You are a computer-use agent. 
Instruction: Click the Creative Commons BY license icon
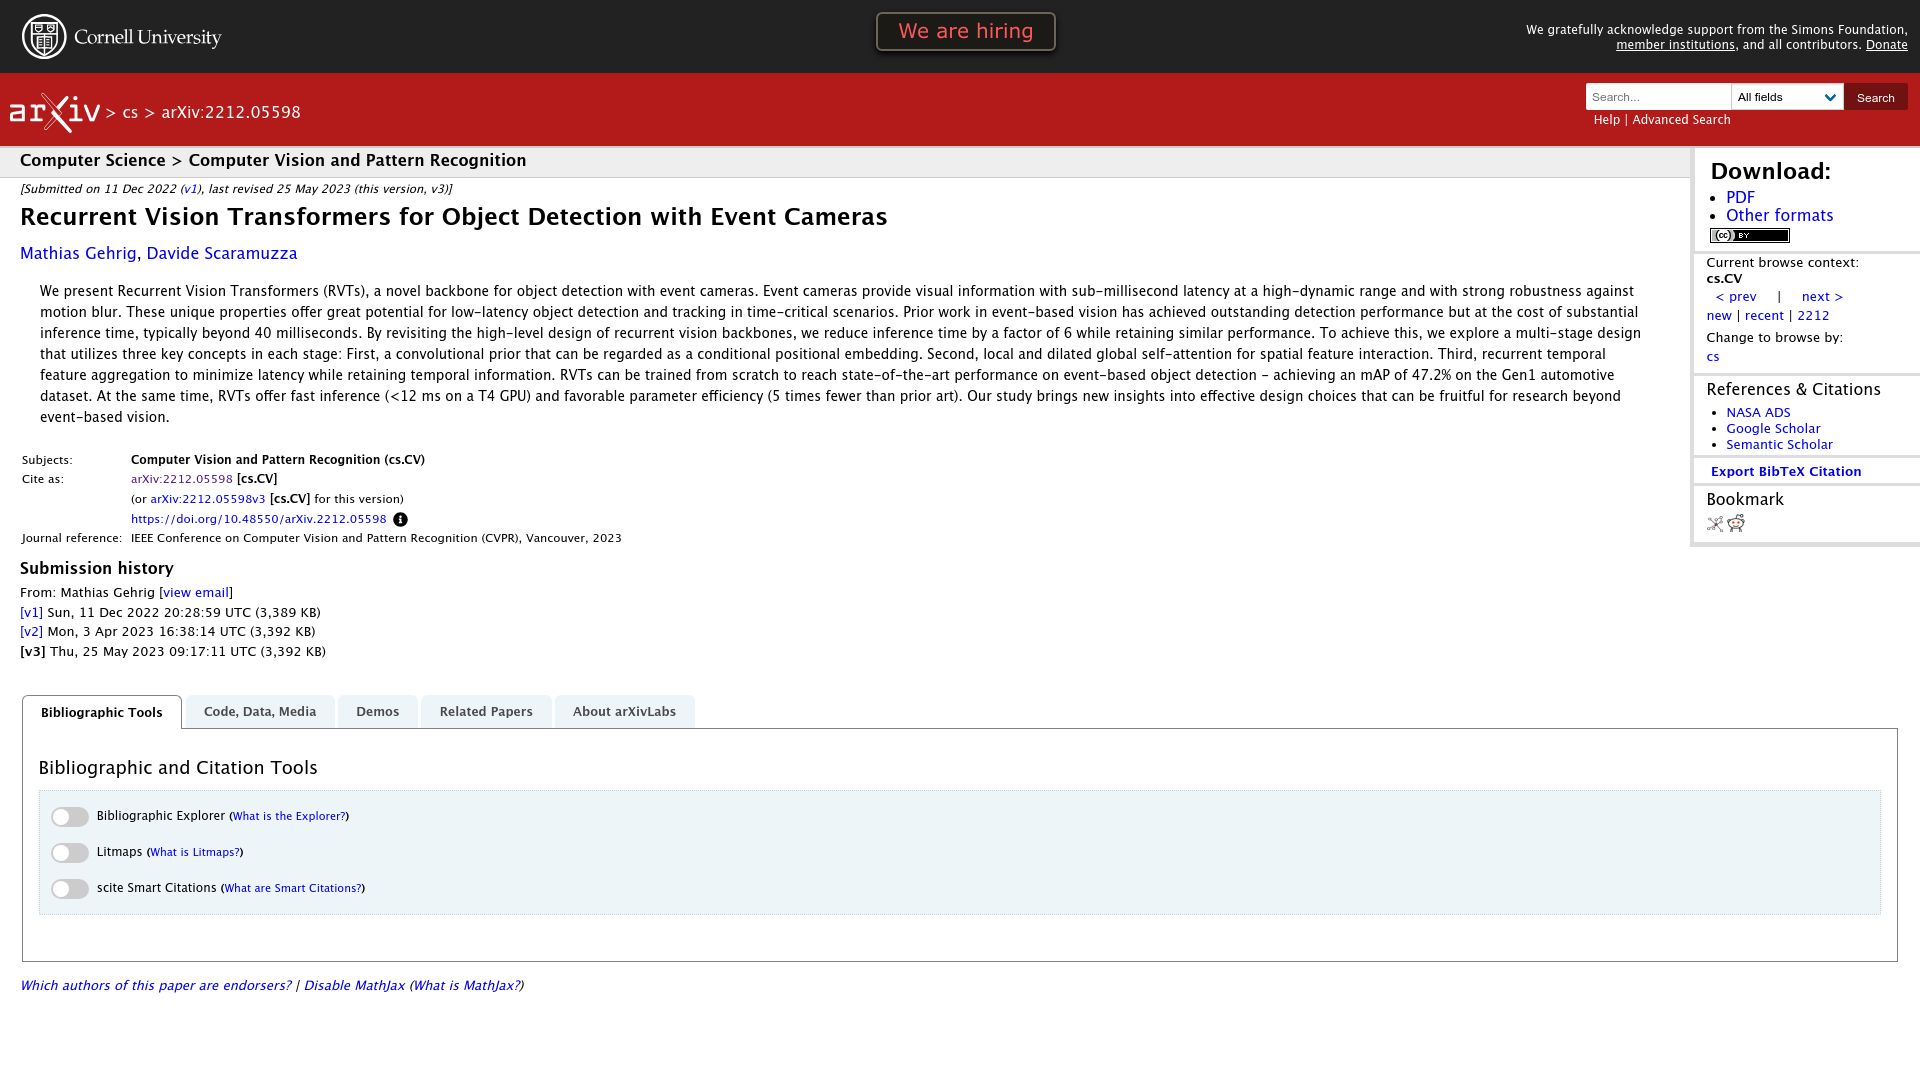click(x=1749, y=236)
